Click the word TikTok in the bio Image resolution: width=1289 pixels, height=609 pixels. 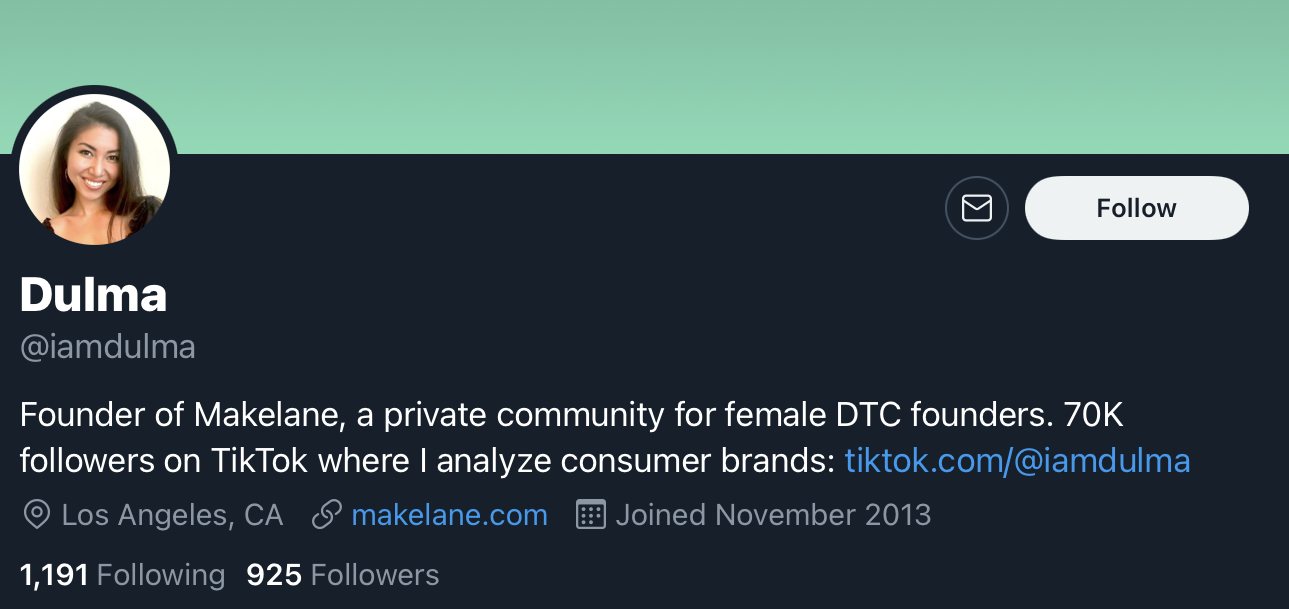(260, 461)
